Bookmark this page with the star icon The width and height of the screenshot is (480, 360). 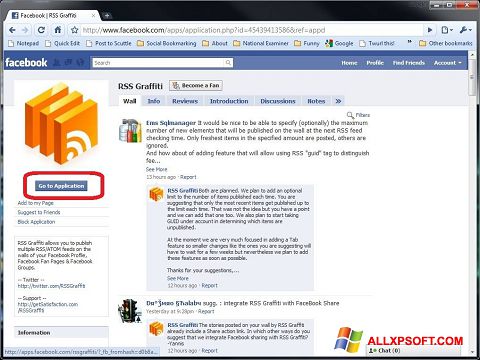pyautogui.click(x=75, y=30)
